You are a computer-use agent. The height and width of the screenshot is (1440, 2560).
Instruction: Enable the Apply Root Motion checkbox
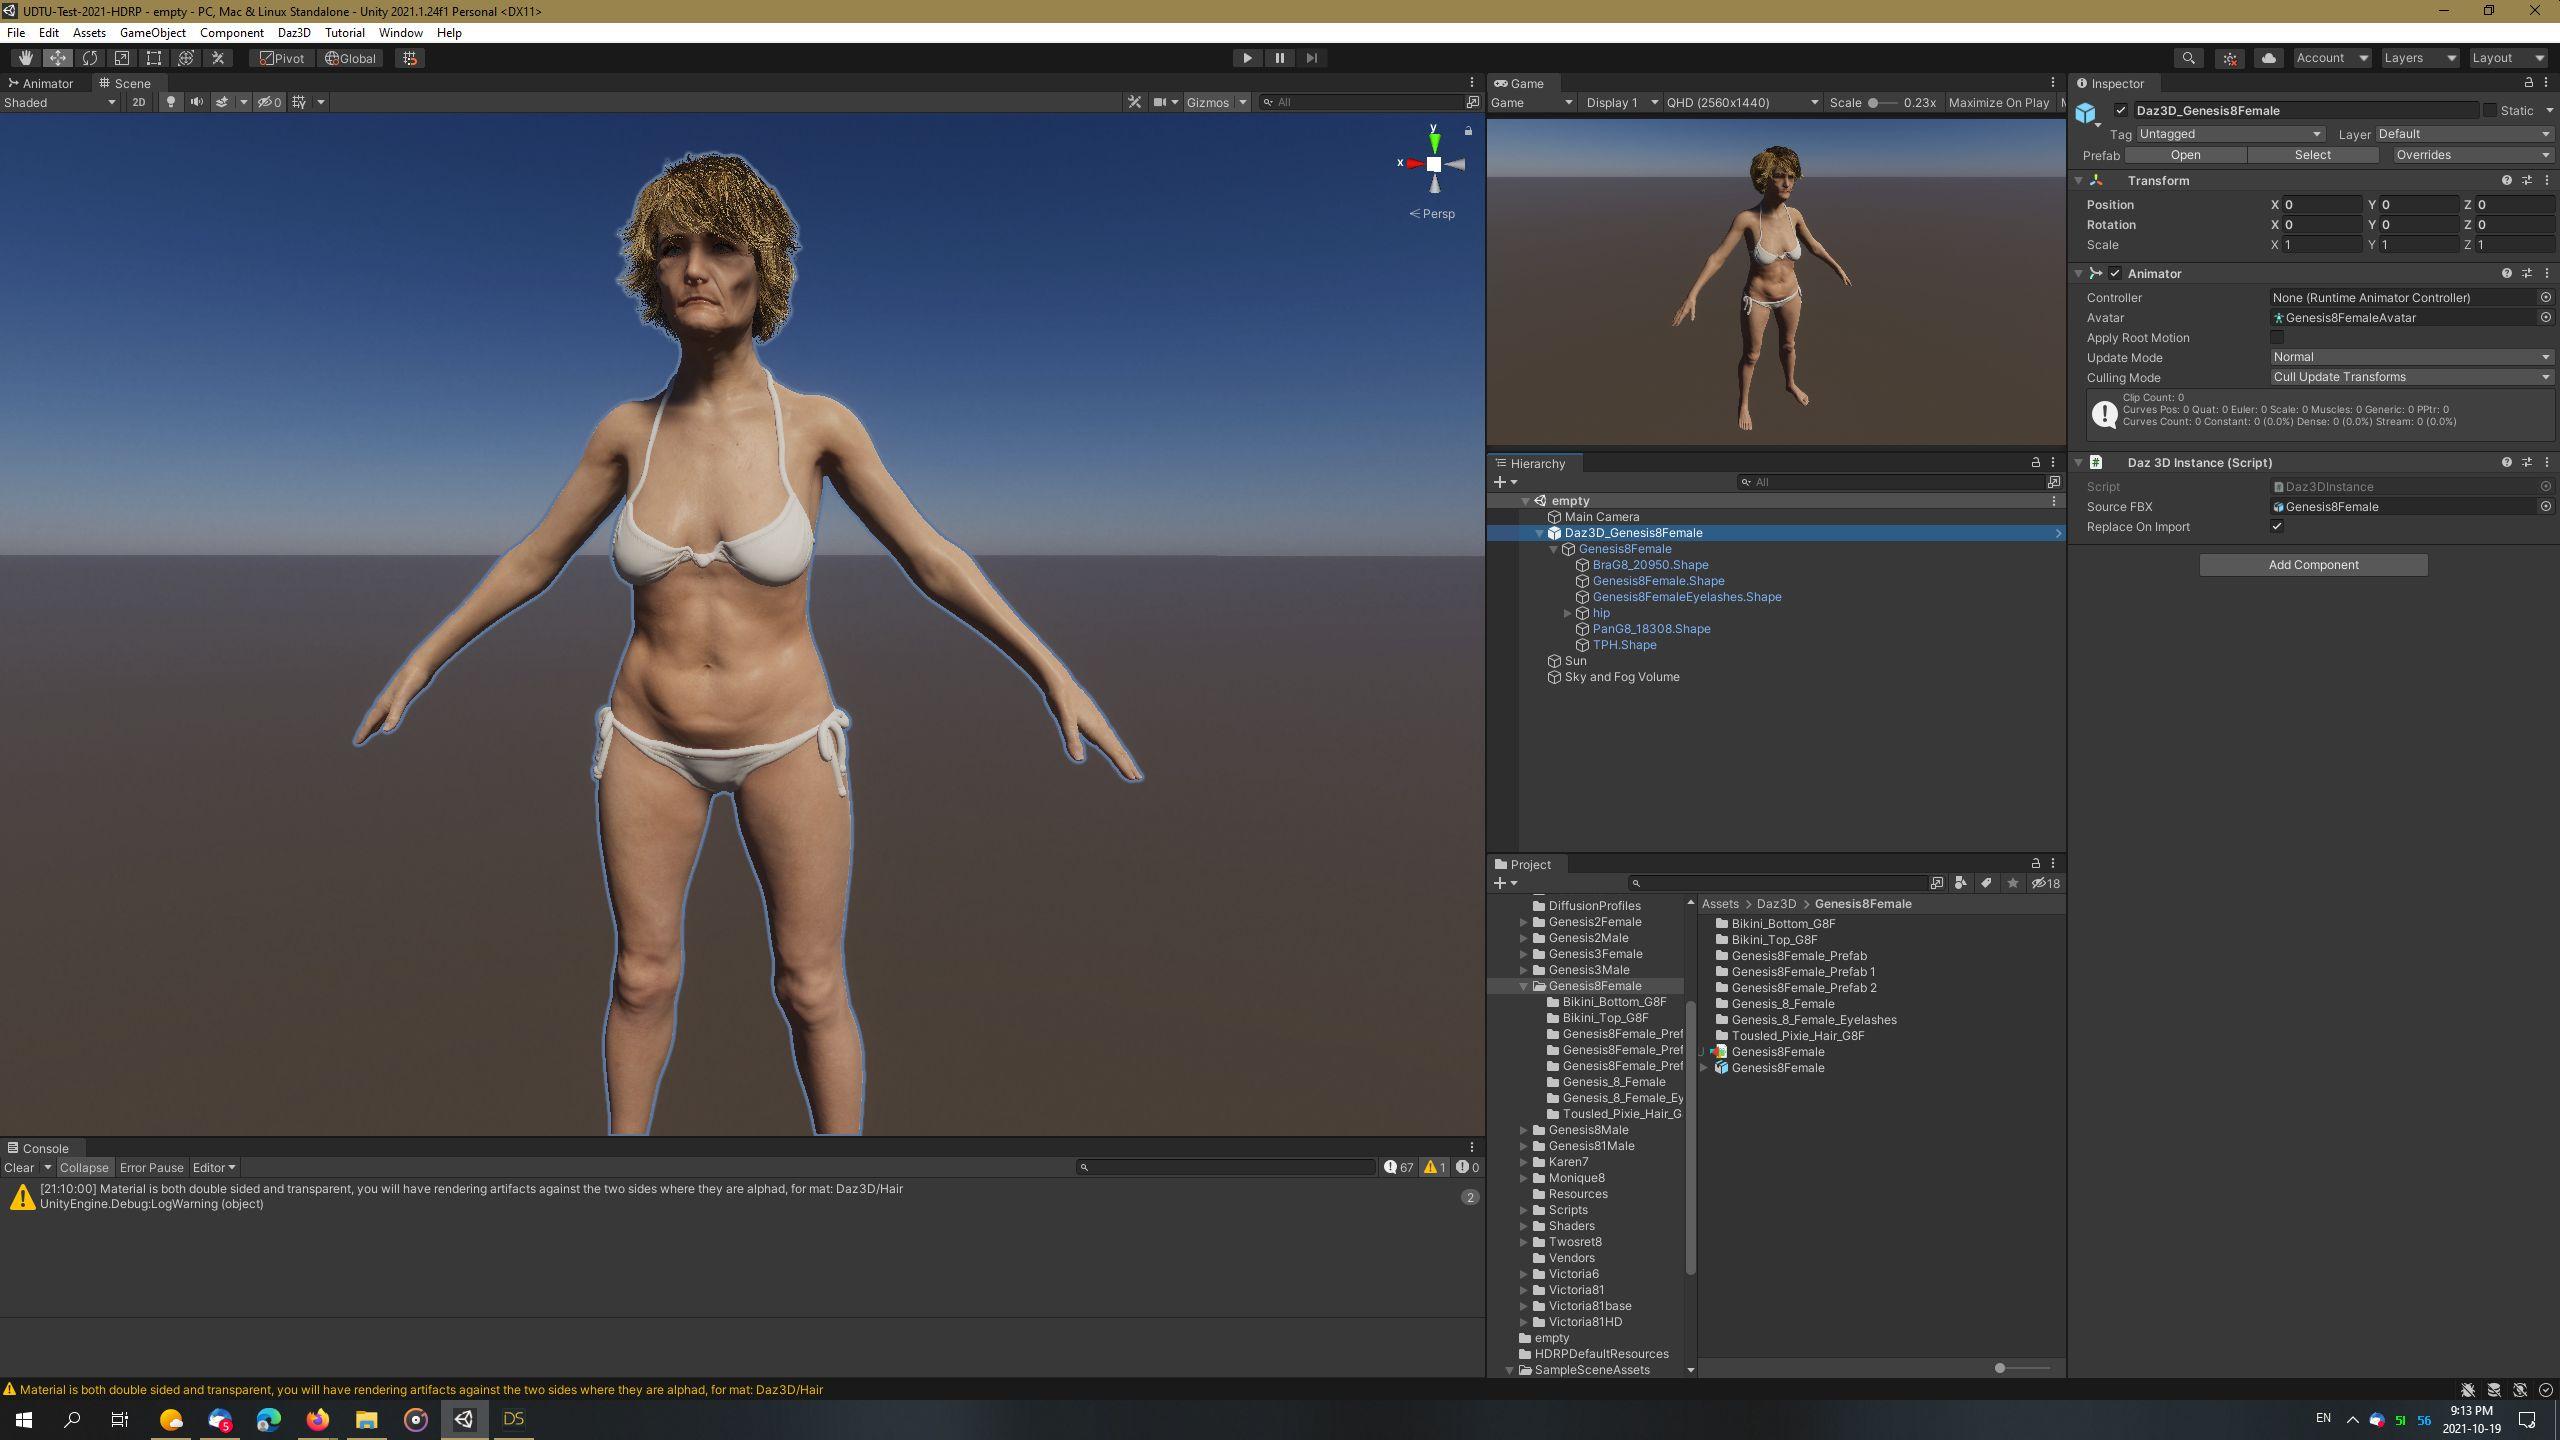(x=2277, y=338)
